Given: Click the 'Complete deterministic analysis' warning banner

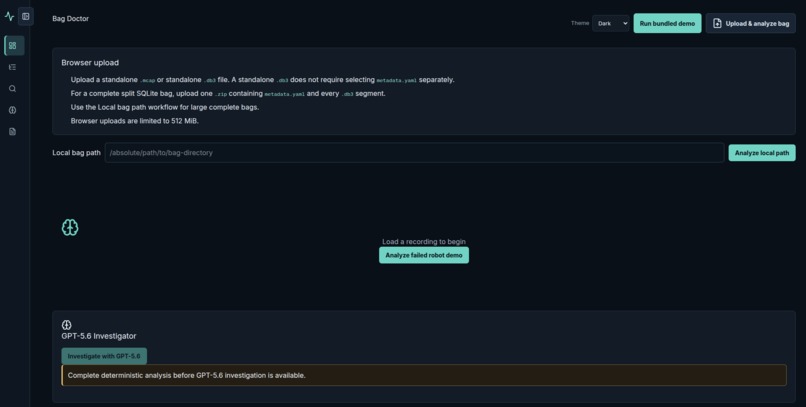Looking at the screenshot, I should coord(424,375).
